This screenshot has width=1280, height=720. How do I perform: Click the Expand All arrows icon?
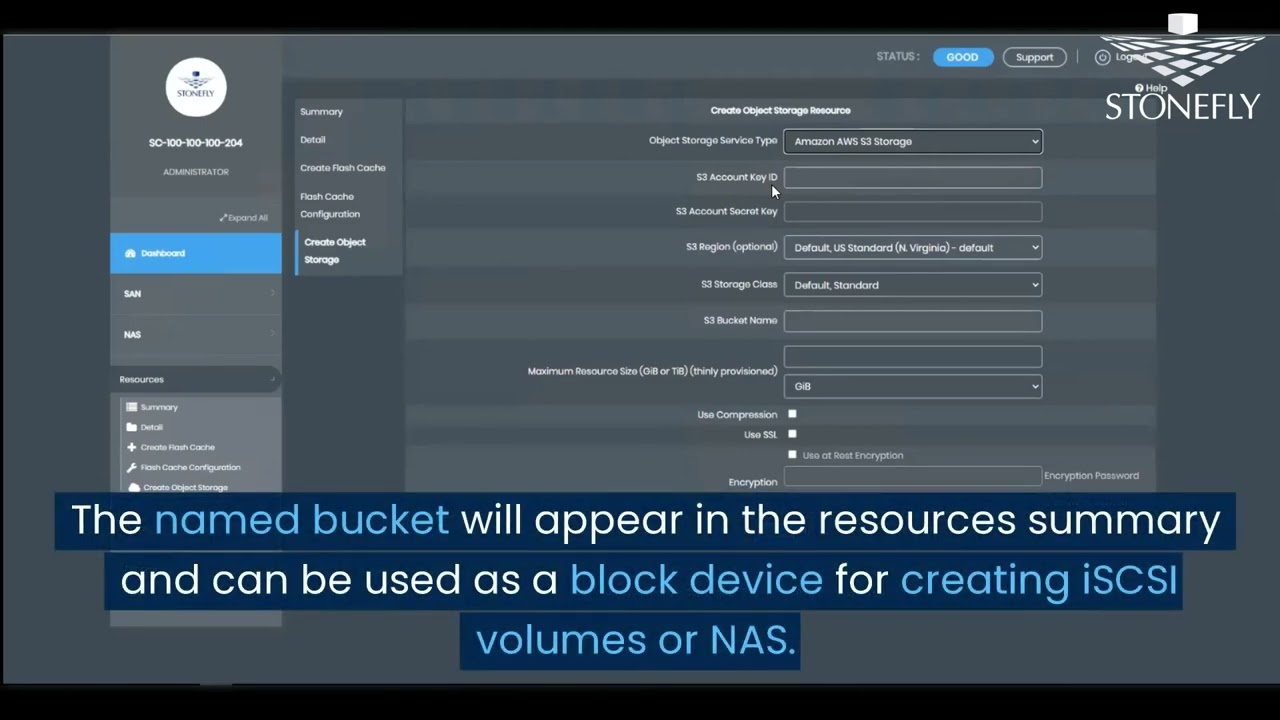[x=224, y=218]
